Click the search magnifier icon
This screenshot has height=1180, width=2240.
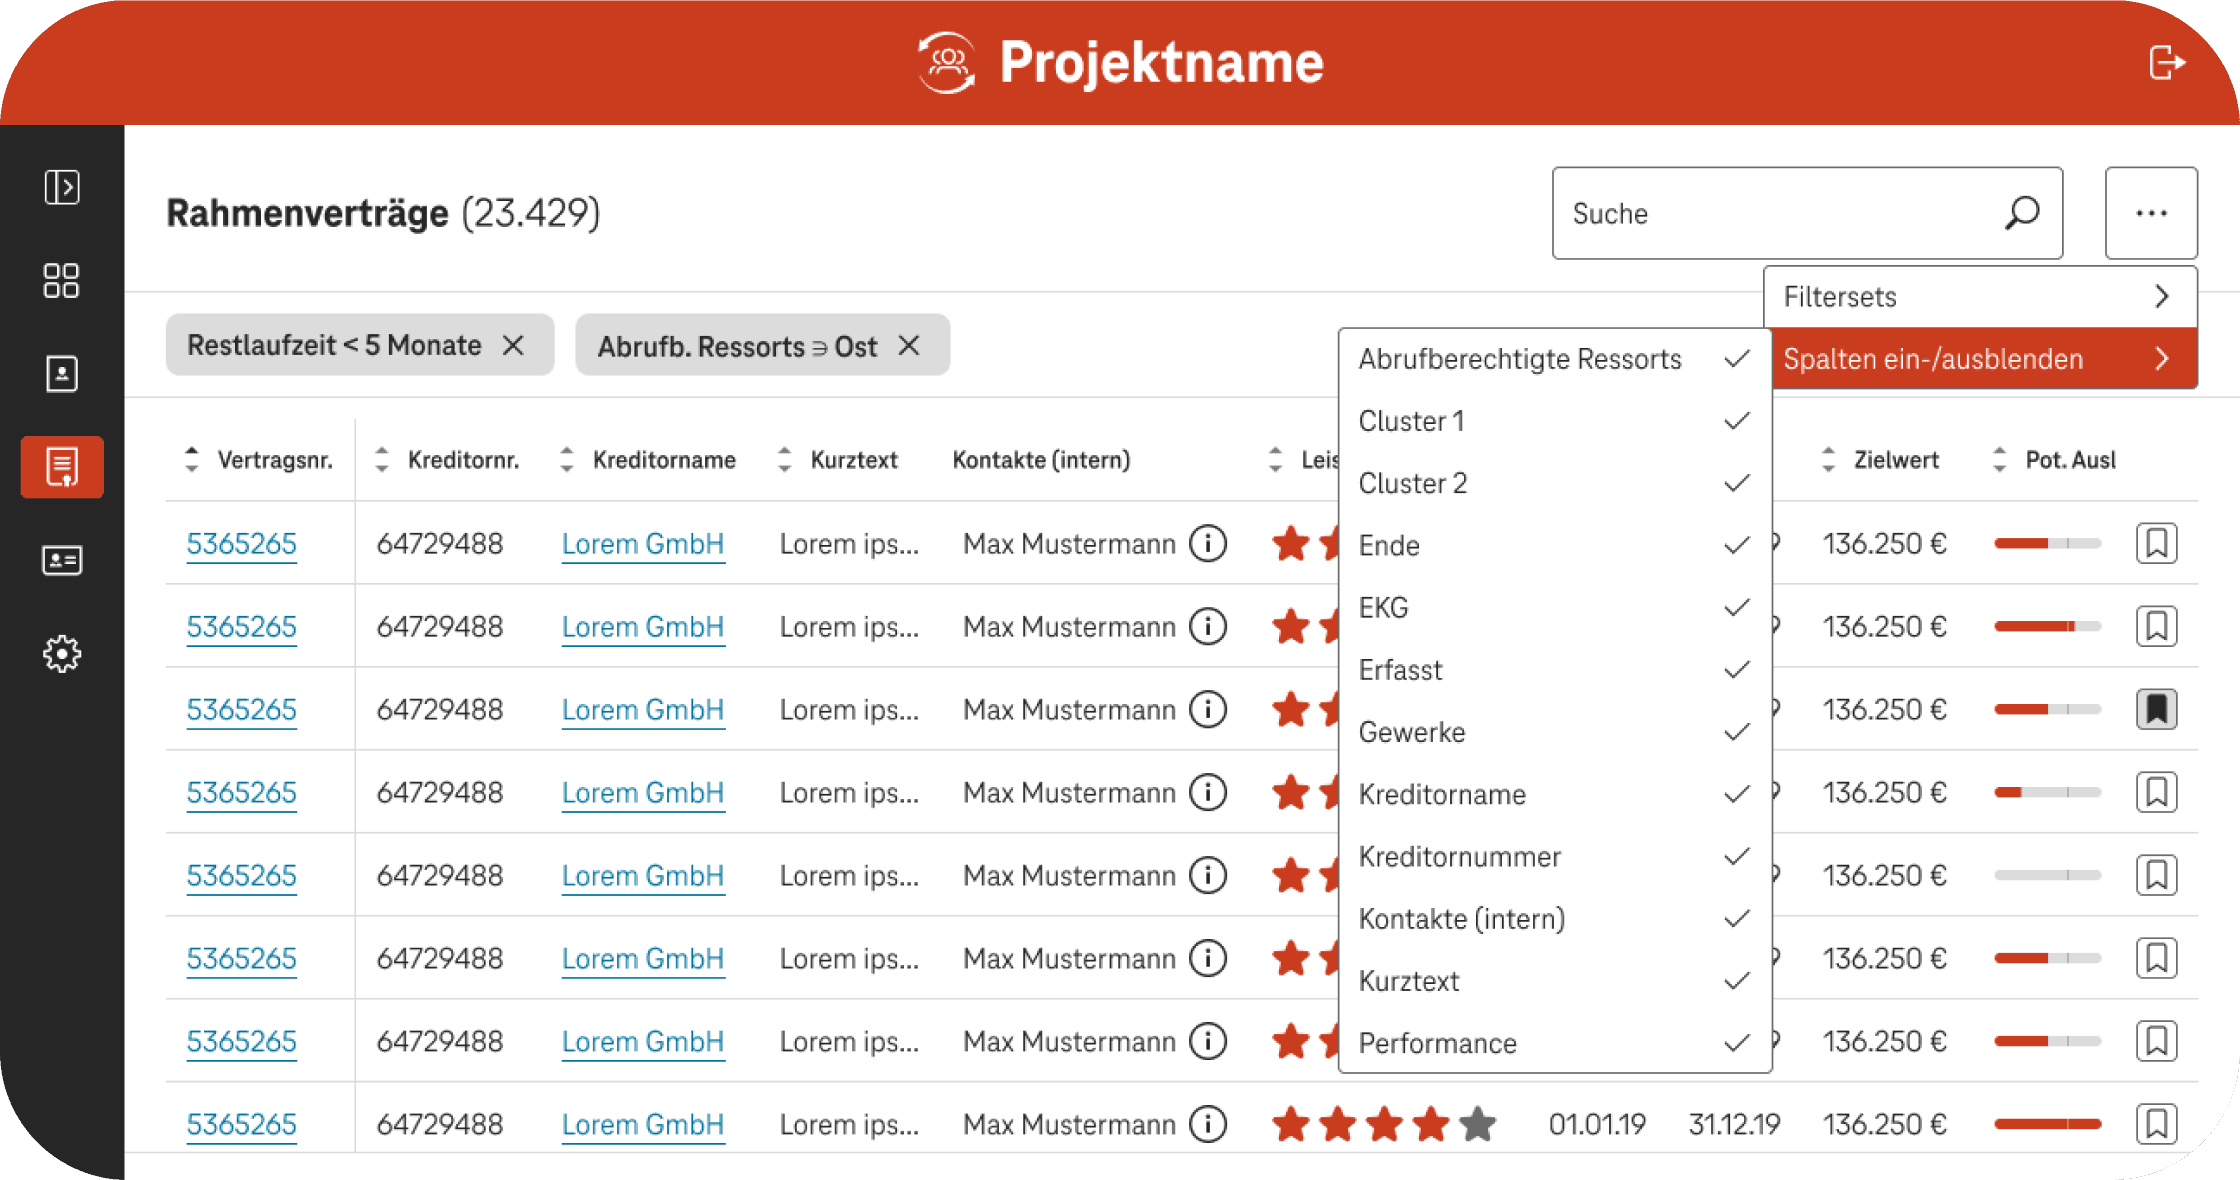coord(2021,213)
